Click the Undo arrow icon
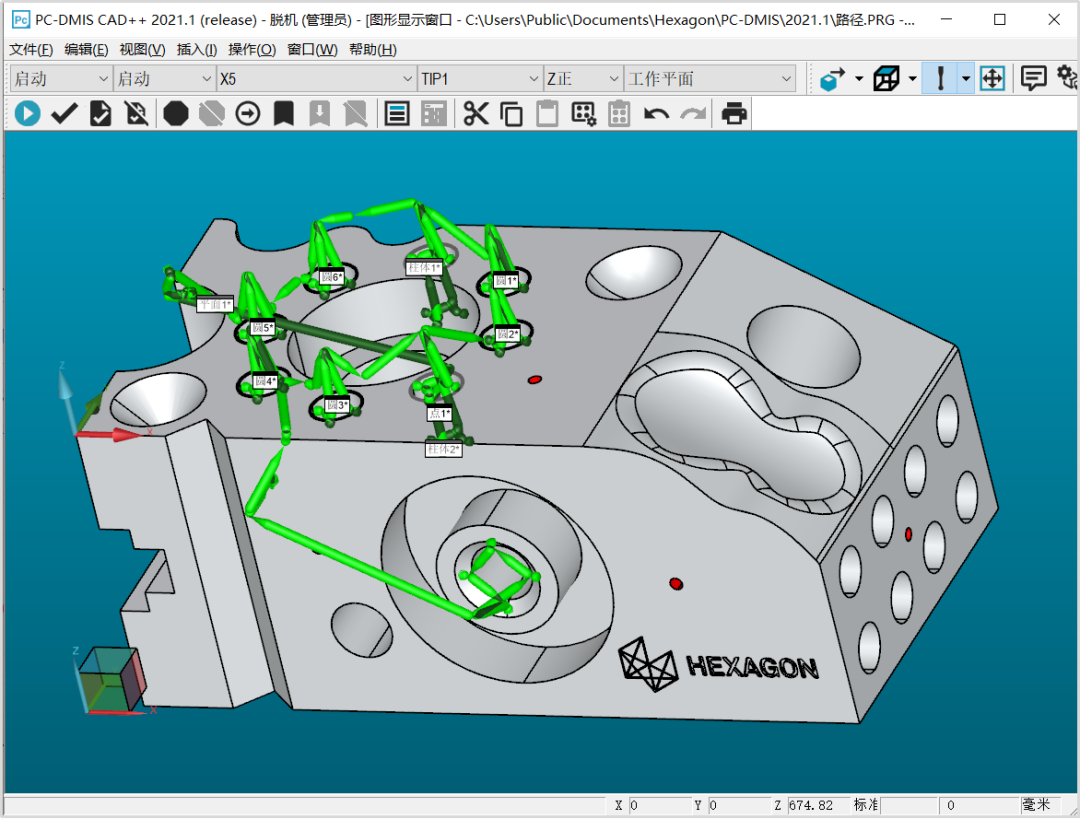Screen dimensions: 1080x819 click(x=656, y=114)
